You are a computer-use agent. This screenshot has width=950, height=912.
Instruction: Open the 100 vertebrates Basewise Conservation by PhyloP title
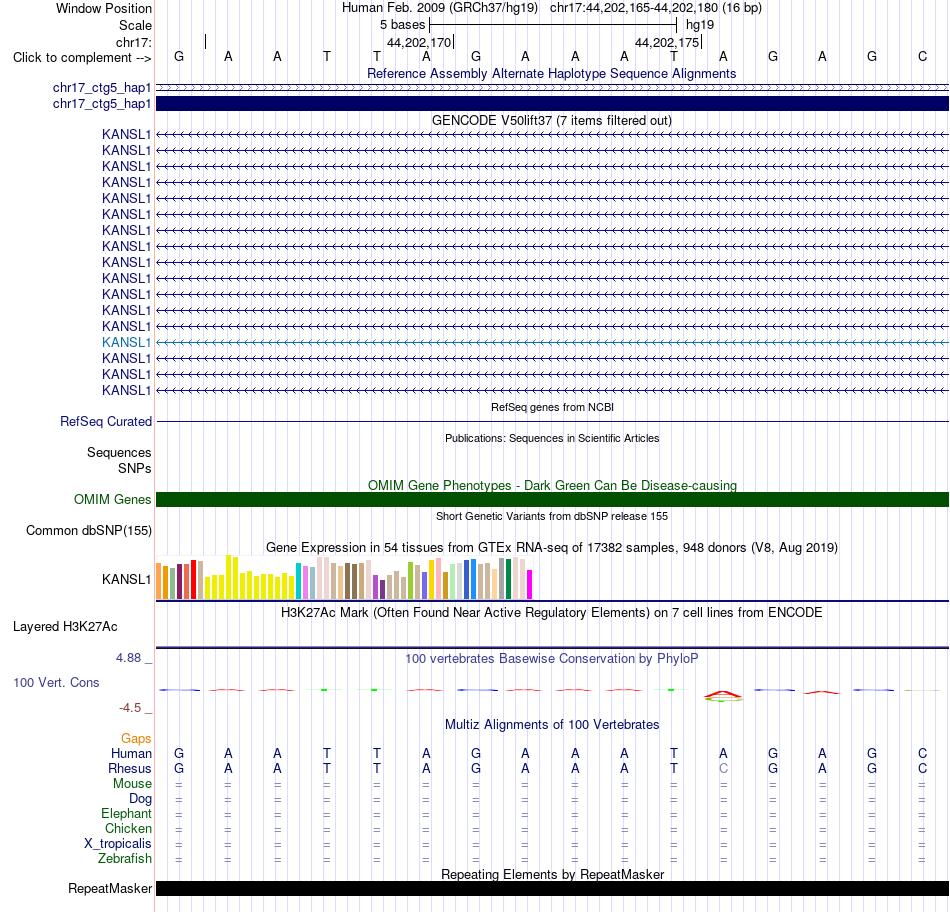pos(551,659)
